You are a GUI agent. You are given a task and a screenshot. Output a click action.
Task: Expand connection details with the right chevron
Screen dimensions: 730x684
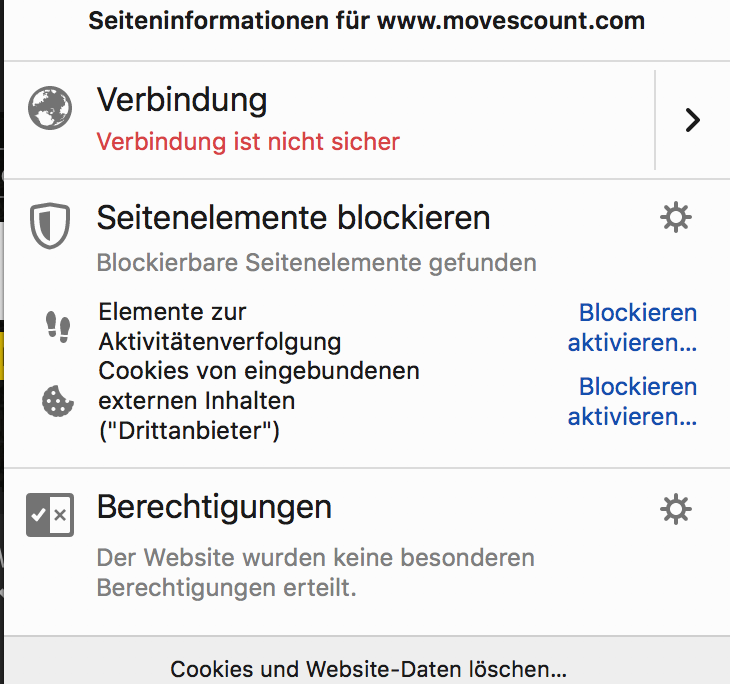(x=693, y=120)
